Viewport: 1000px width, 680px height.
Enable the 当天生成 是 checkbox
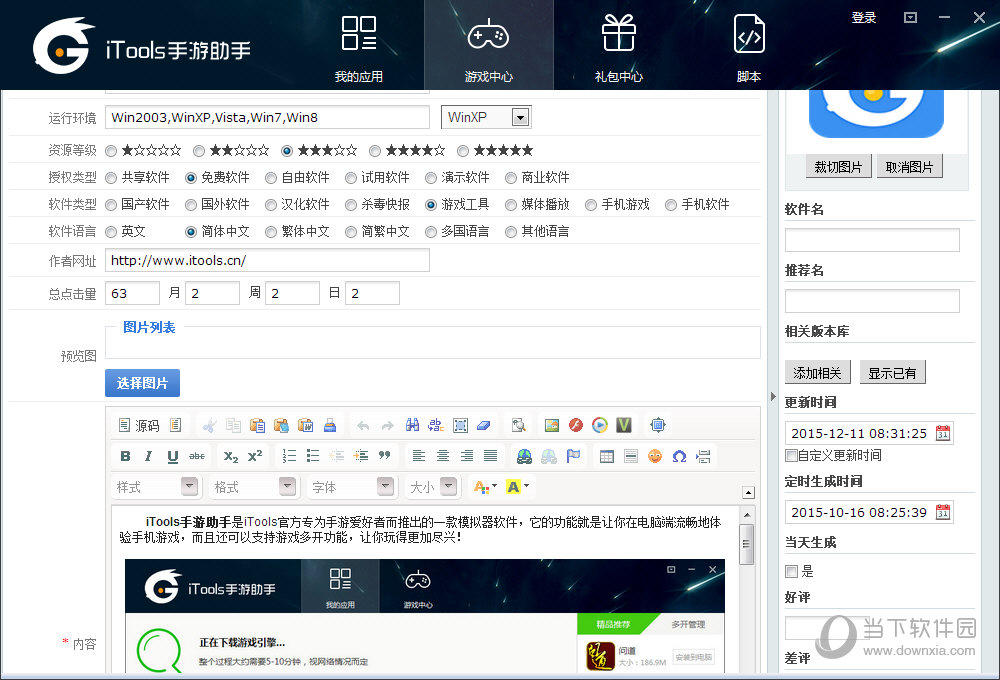(x=793, y=571)
